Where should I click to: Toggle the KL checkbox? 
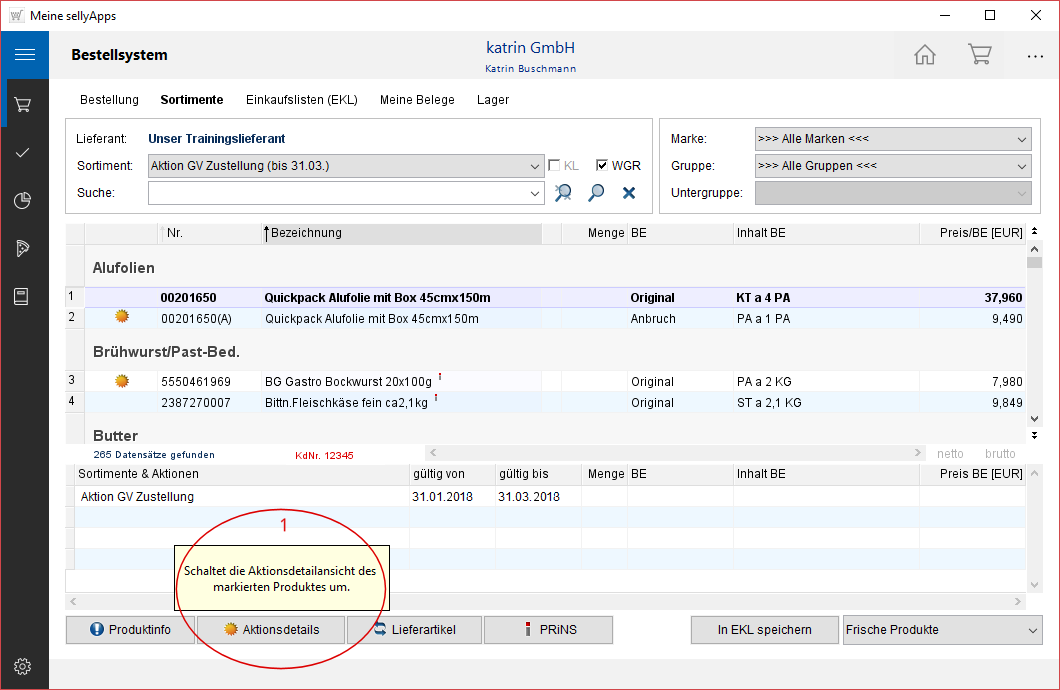tap(555, 166)
